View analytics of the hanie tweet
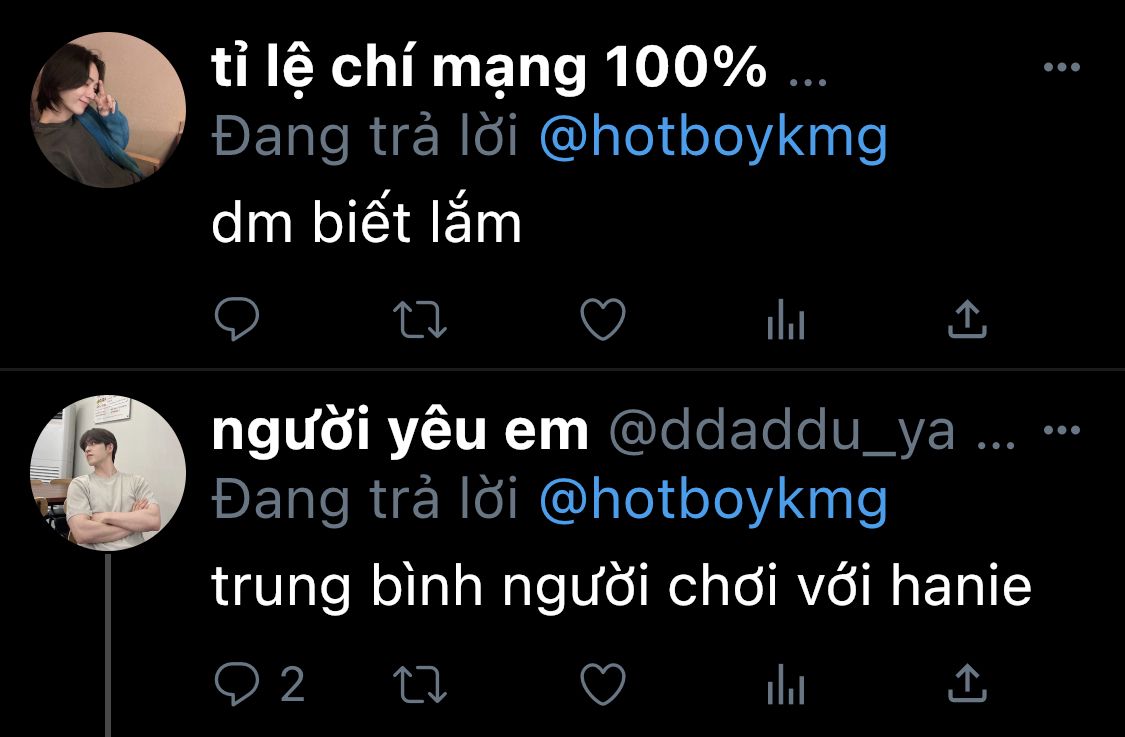 pyautogui.click(x=786, y=684)
